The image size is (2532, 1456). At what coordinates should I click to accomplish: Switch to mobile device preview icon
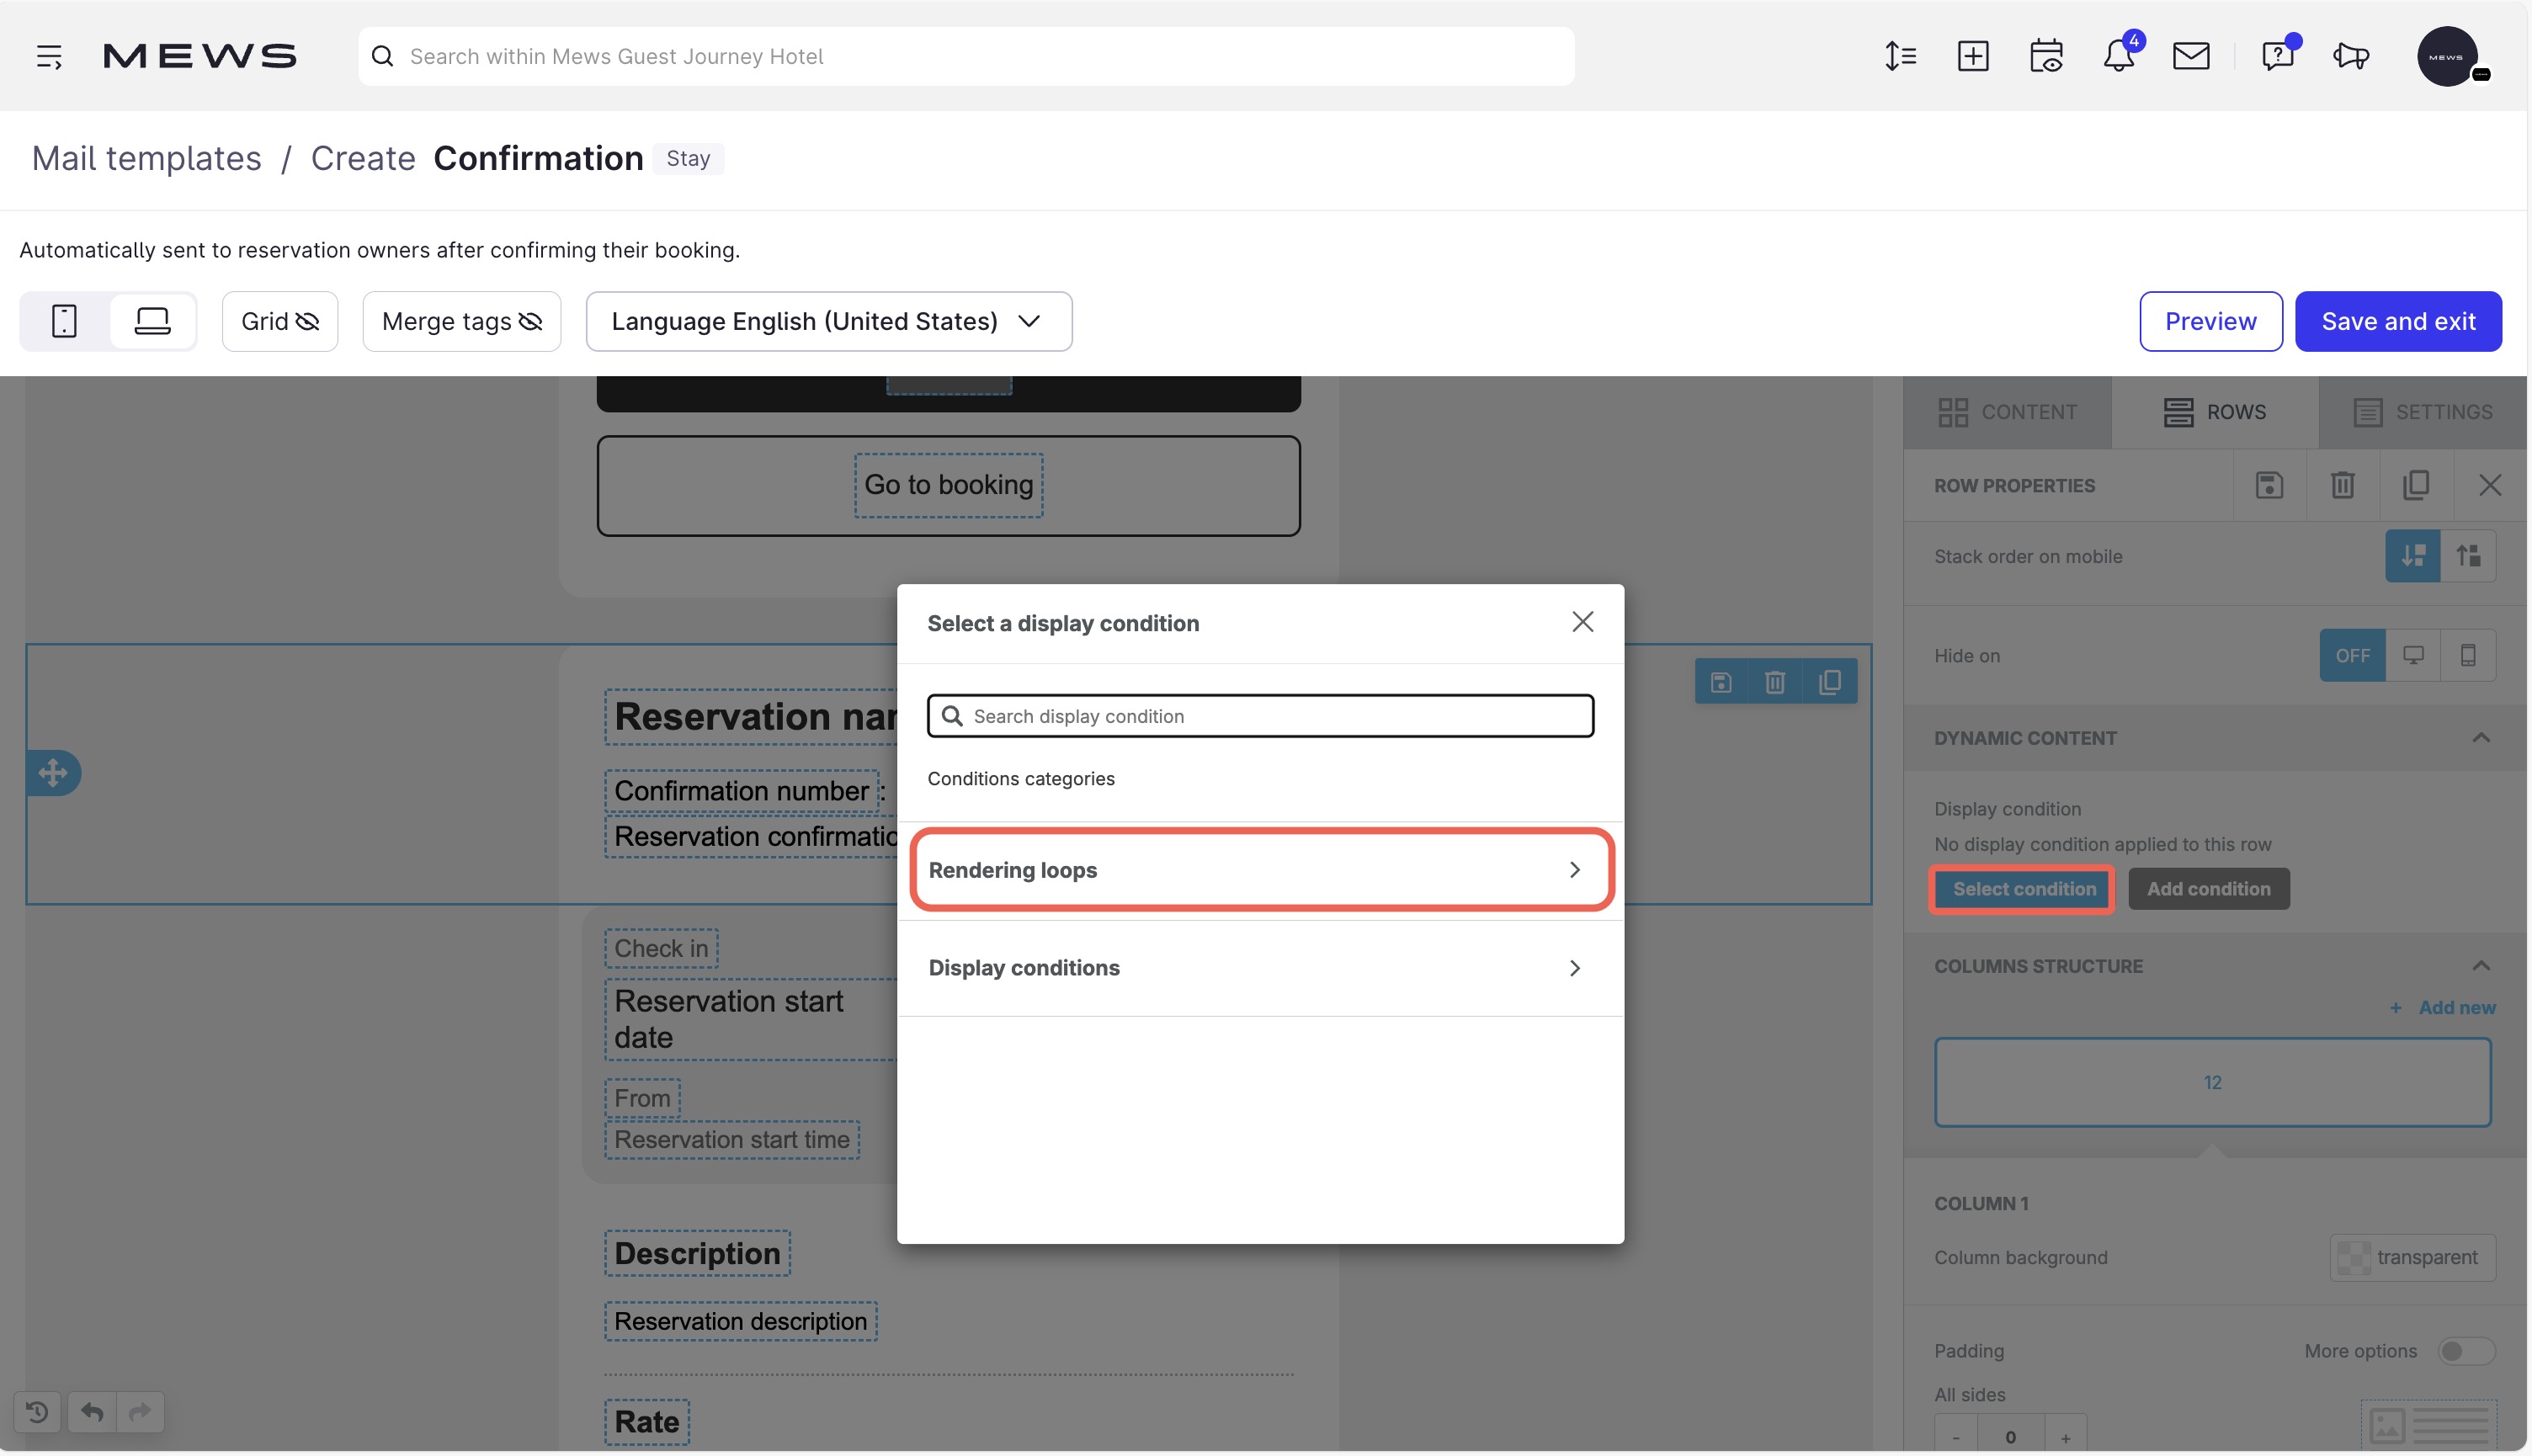point(64,321)
